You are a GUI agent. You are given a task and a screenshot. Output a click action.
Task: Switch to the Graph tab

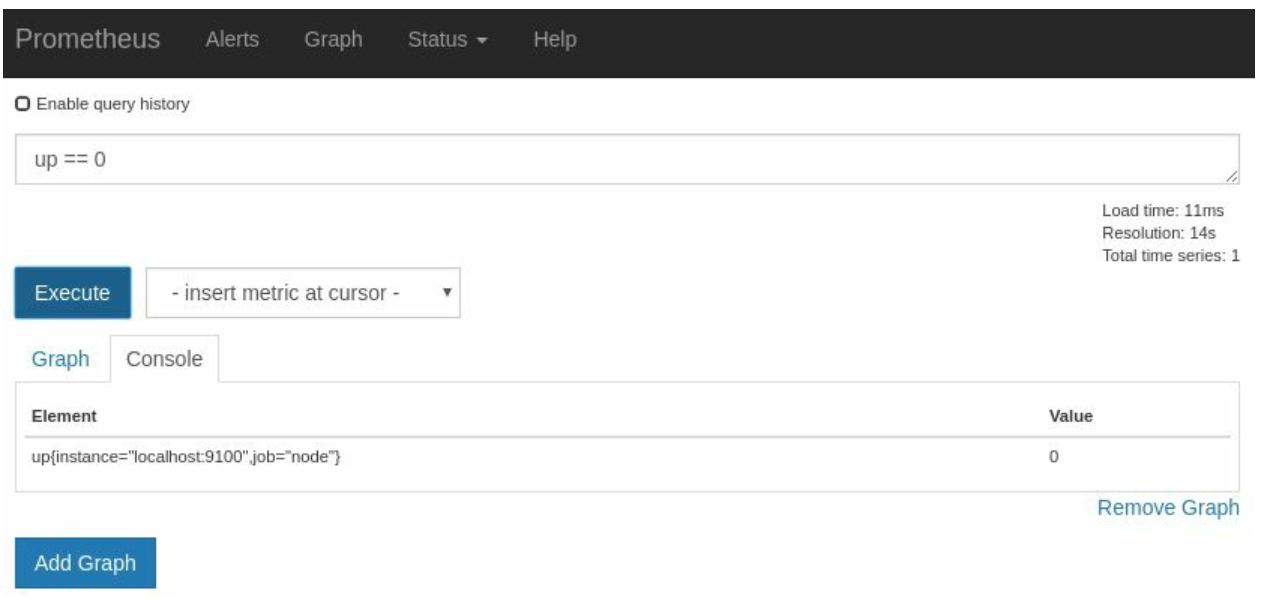point(61,359)
